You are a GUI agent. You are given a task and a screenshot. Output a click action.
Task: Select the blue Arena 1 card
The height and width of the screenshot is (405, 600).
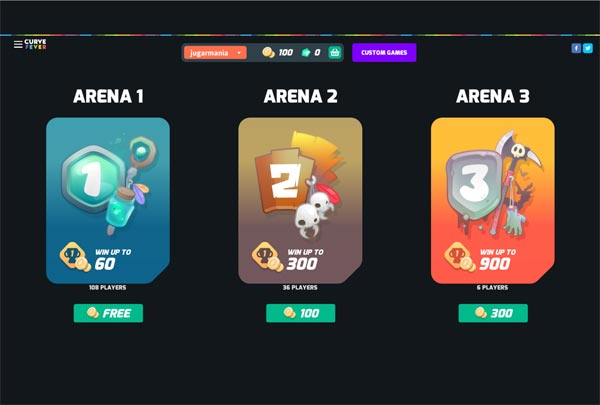point(108,200)
